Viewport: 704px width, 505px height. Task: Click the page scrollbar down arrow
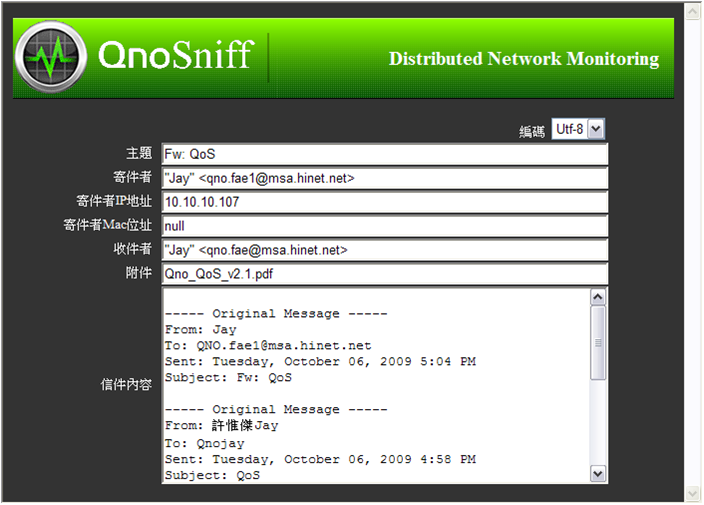pyautogui.click(x=693, y=494)
